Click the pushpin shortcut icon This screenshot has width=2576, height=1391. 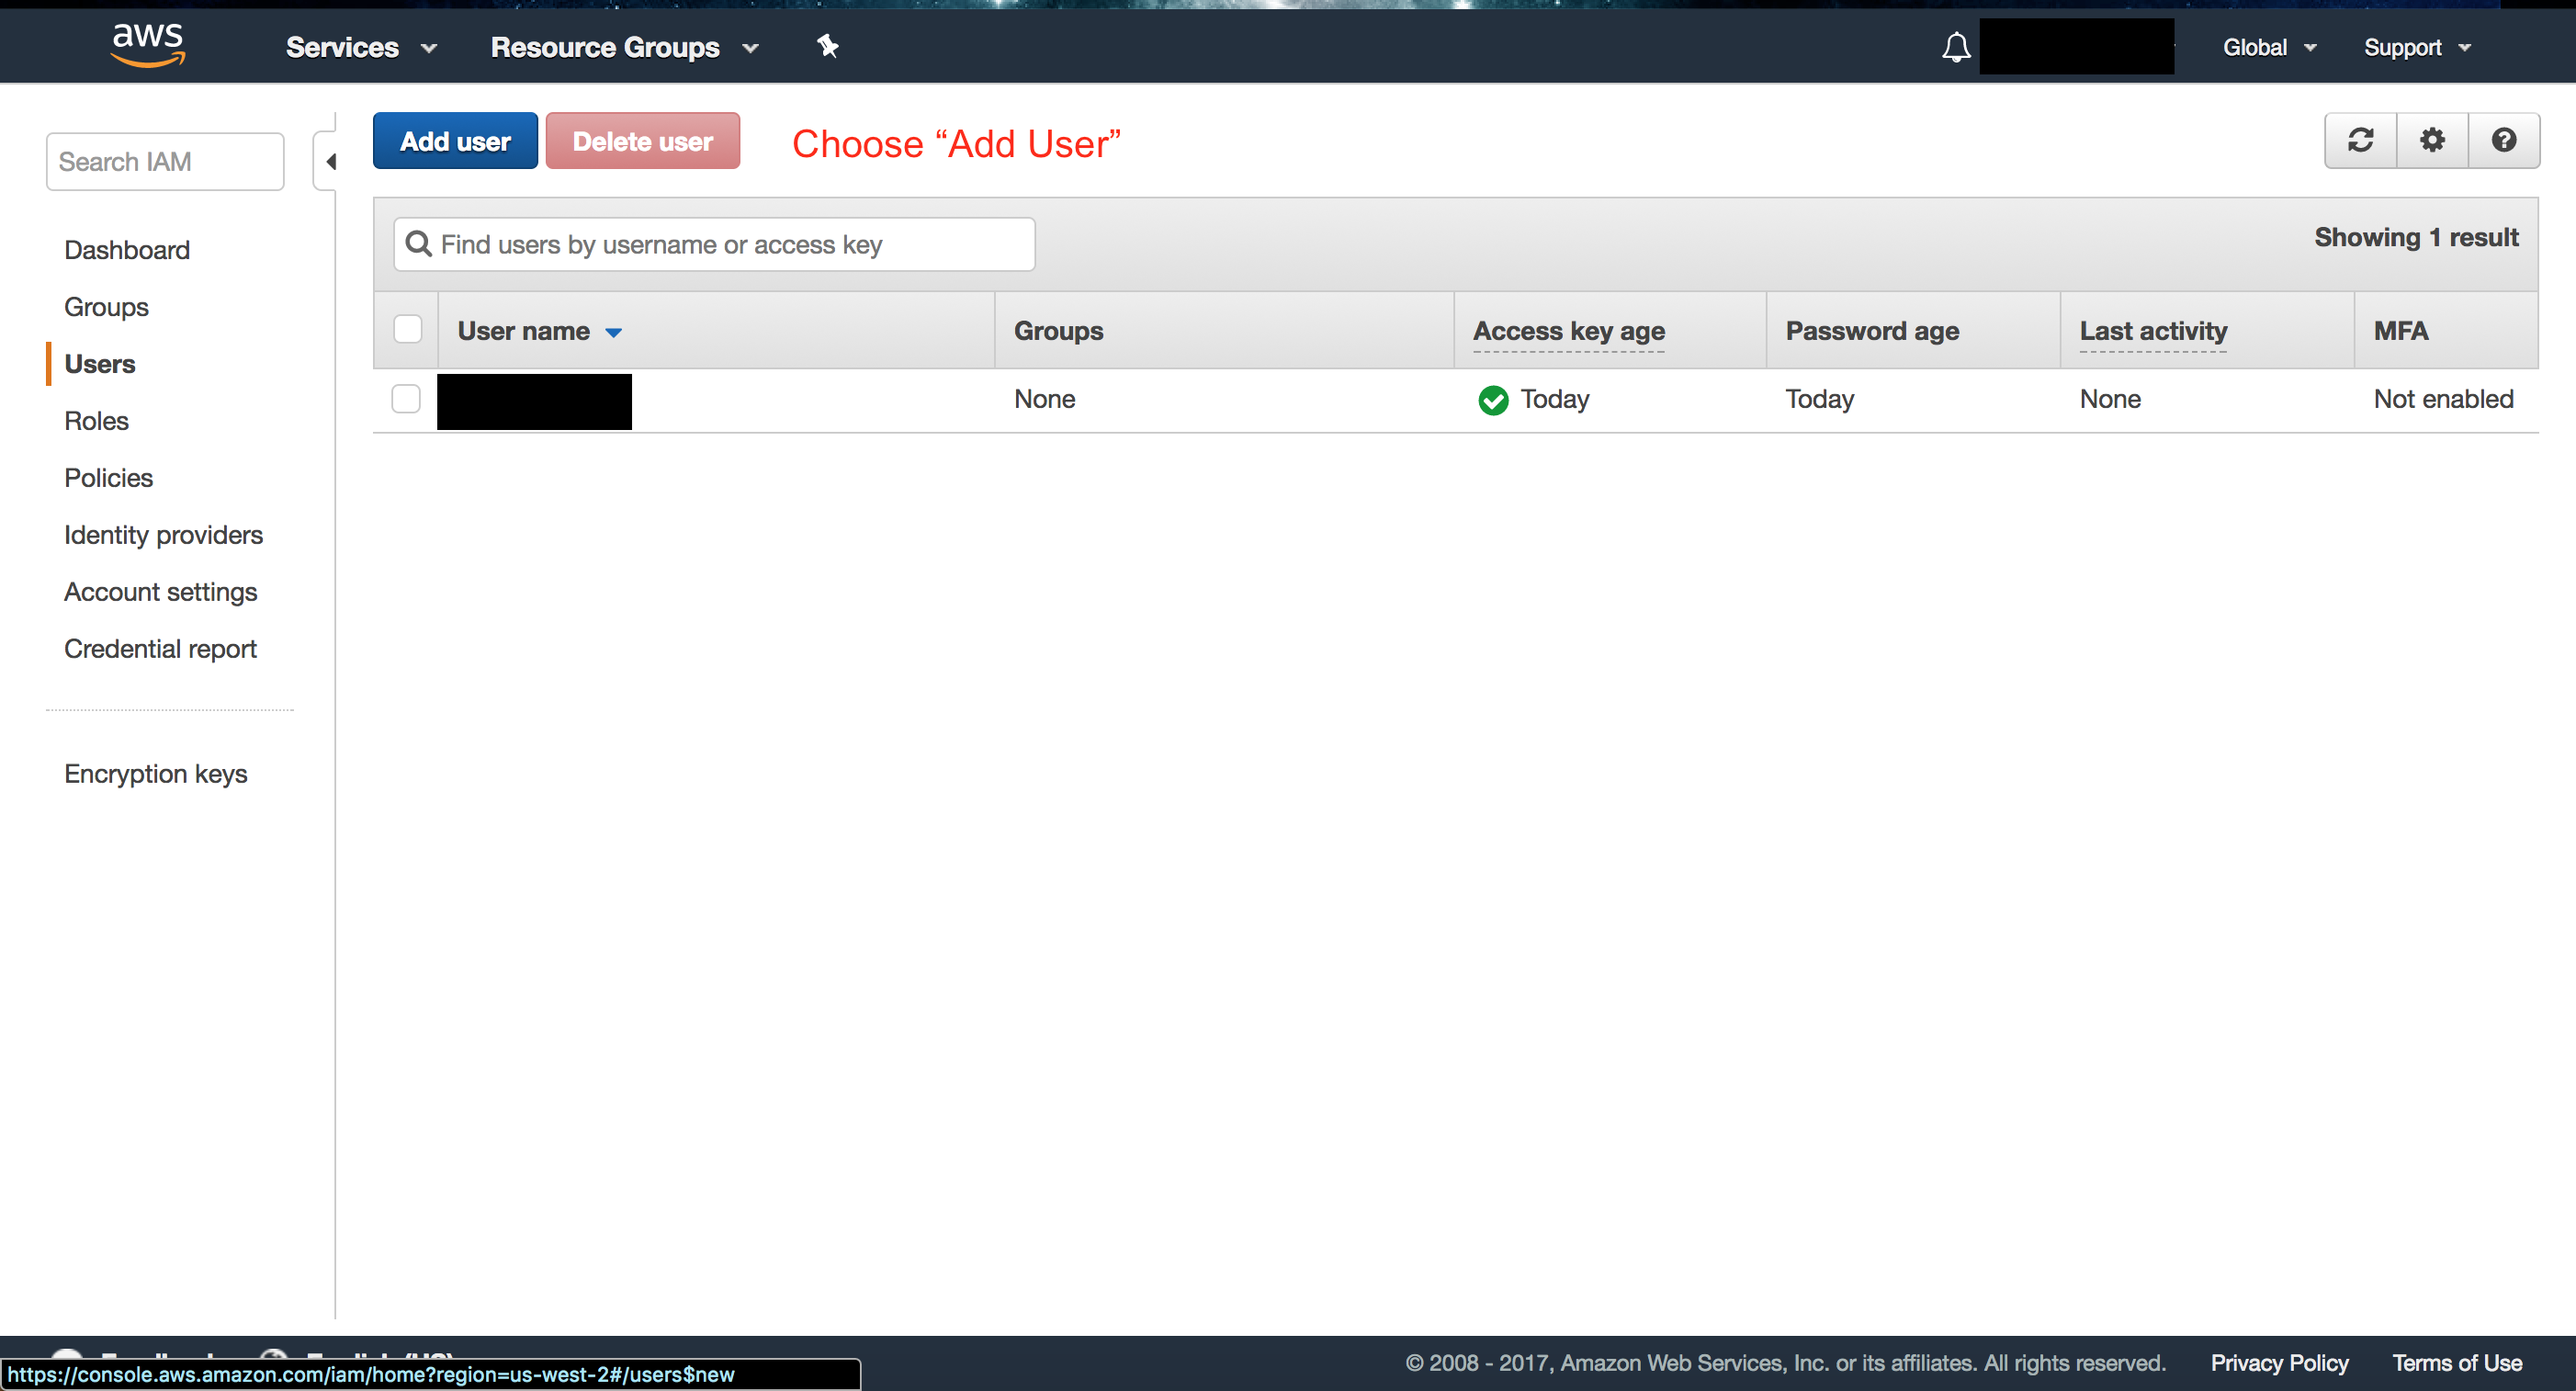pyautogui.click(x=827, y=46)
